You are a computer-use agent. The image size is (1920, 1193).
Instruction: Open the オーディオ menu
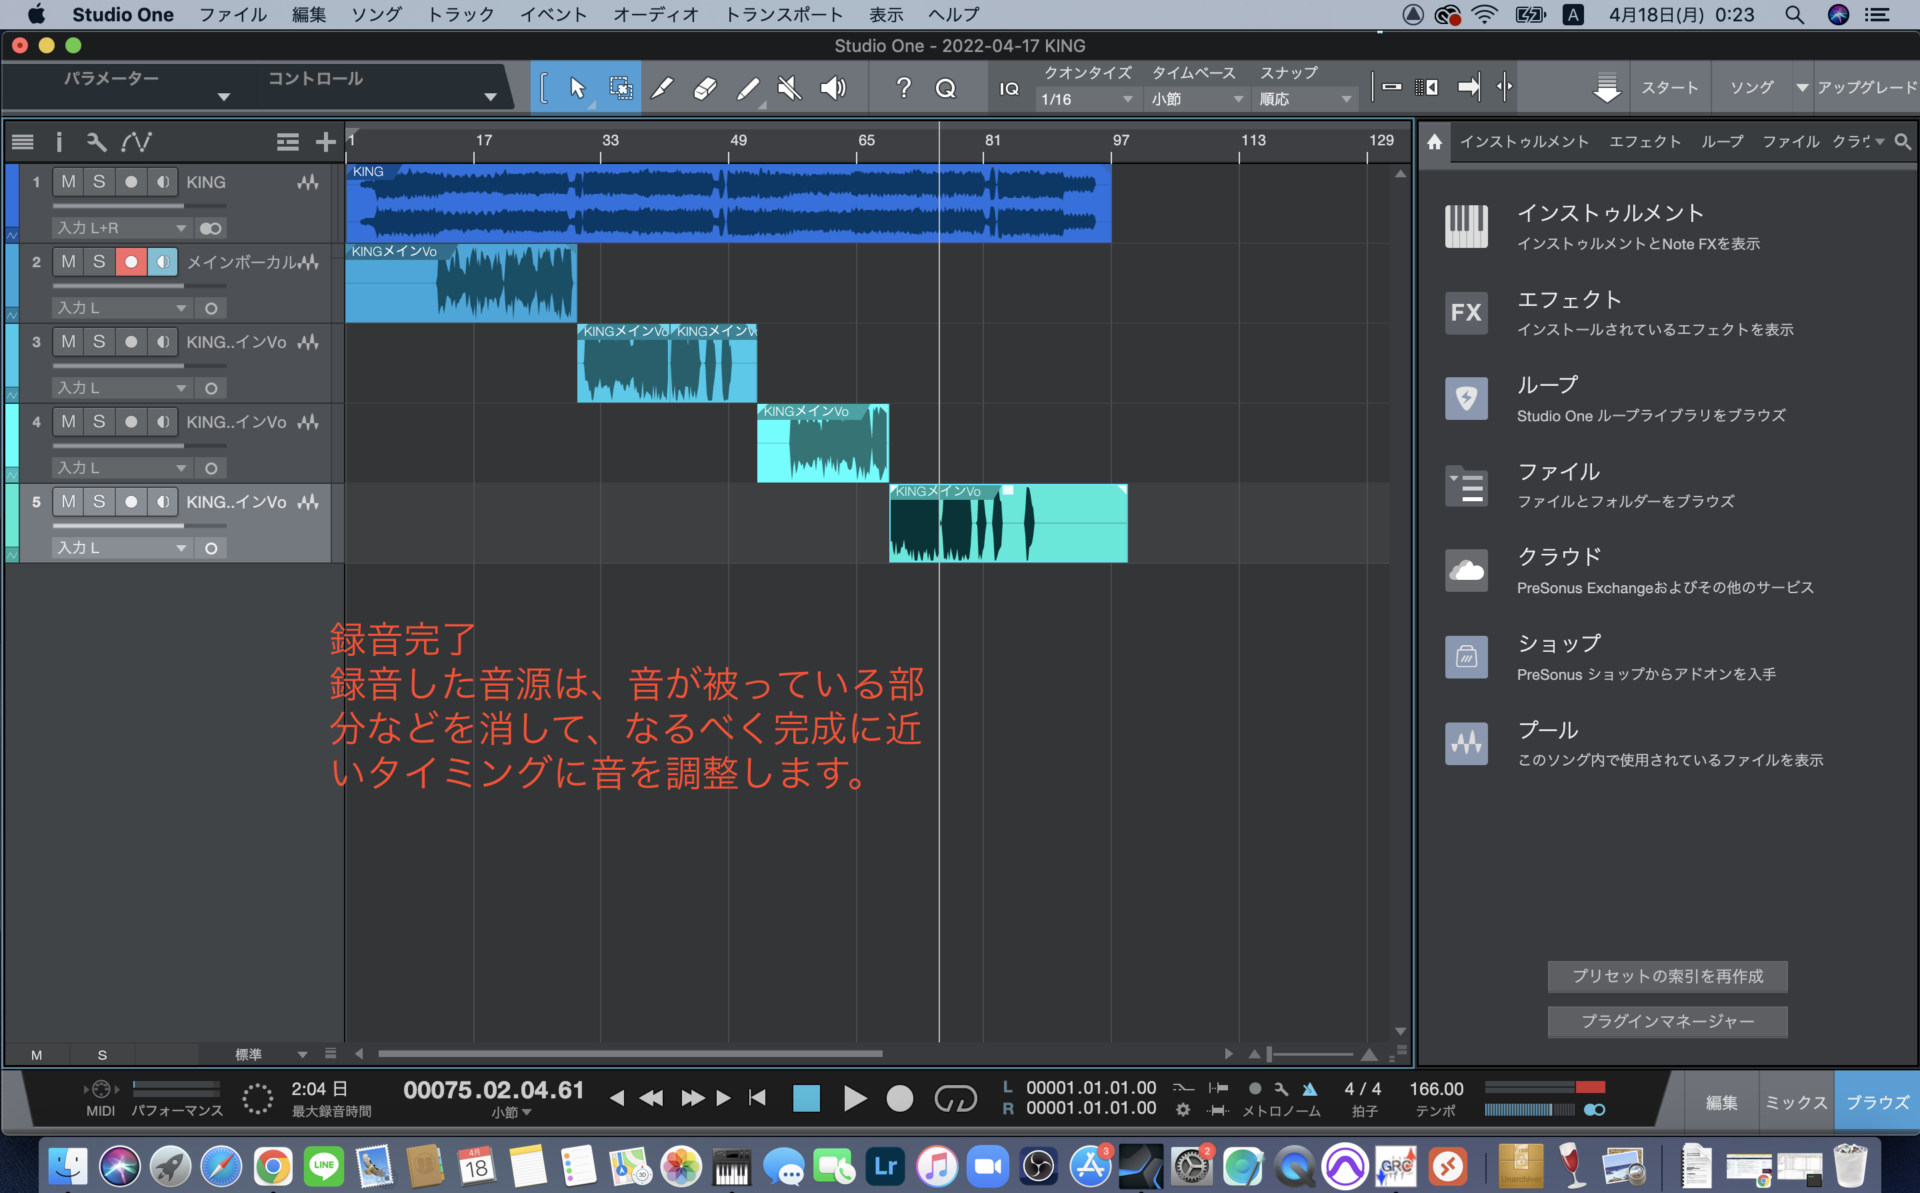(656, 14)
